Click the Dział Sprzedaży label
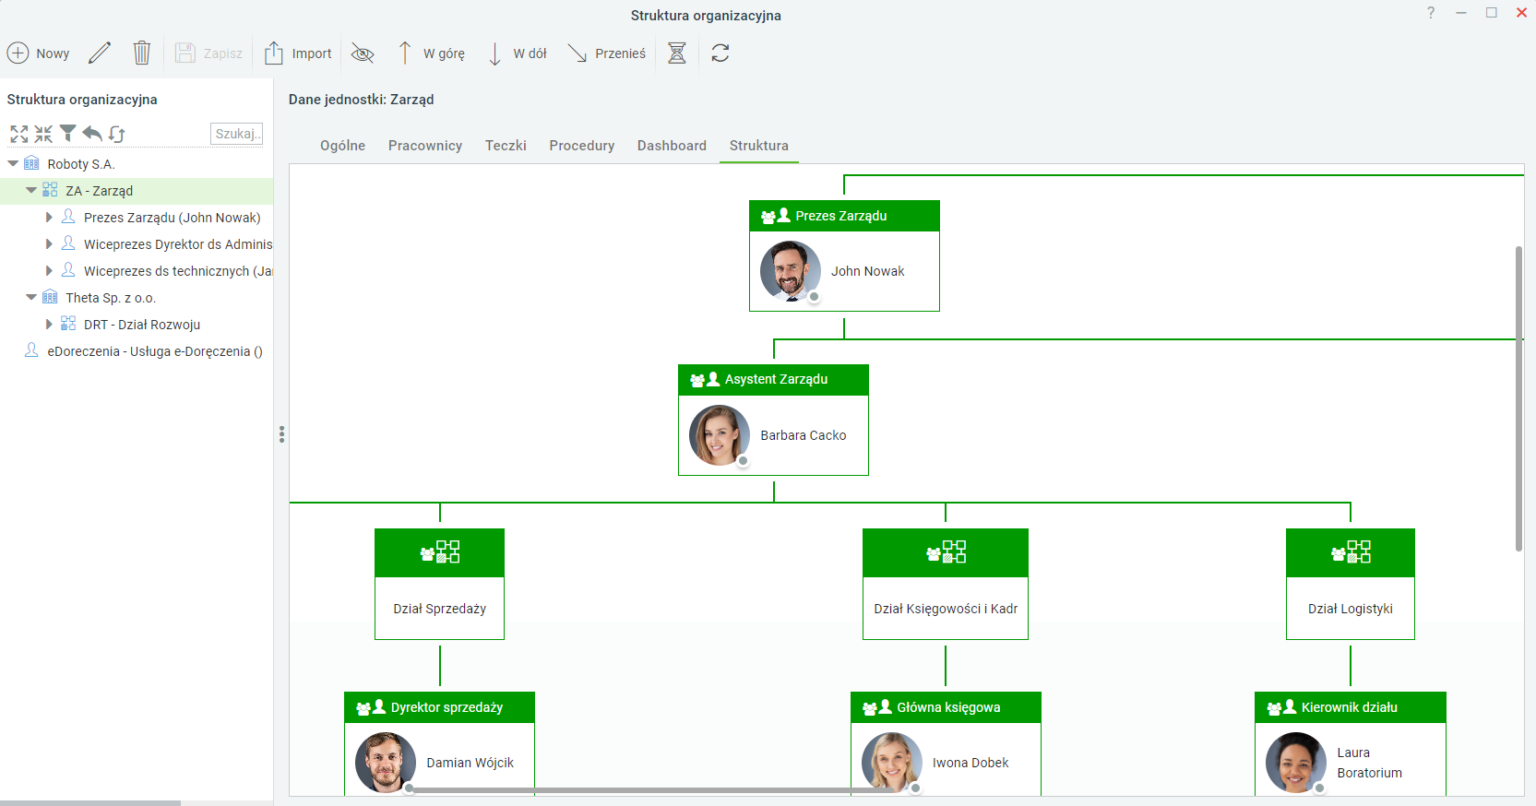Image resolution: width=1536 pixels, height=806 pixels. 440,609
